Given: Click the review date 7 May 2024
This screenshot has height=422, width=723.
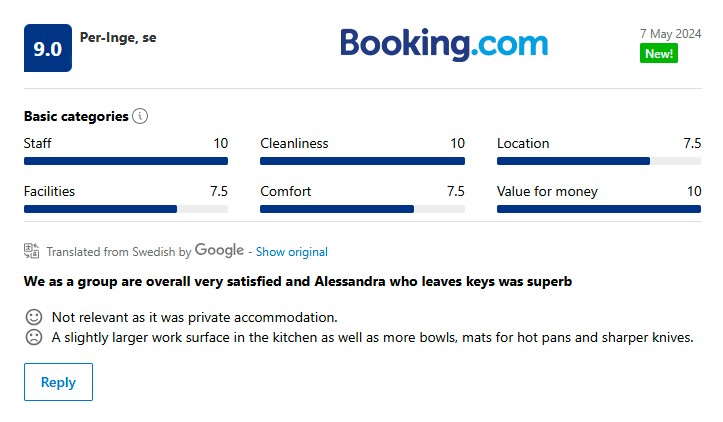Looking at the screenshot, I should pos(670,34).
